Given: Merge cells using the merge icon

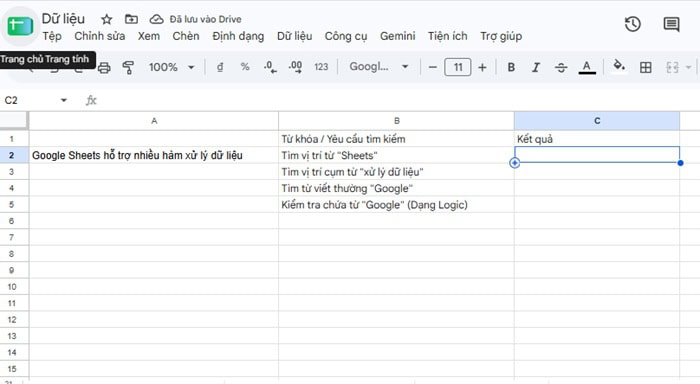Looking at the screenshot, I should pyautogui.click(x=672, y=67).
